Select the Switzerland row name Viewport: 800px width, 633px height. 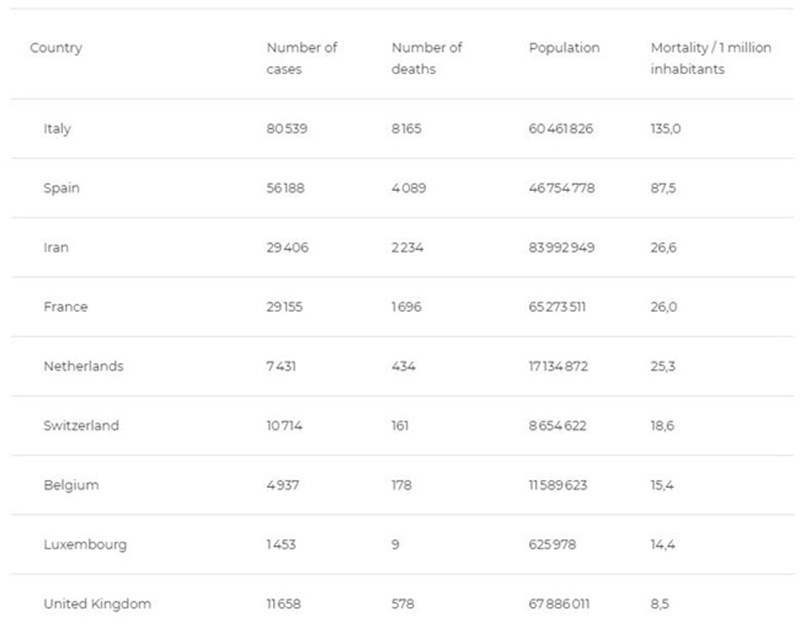point(81,425)
